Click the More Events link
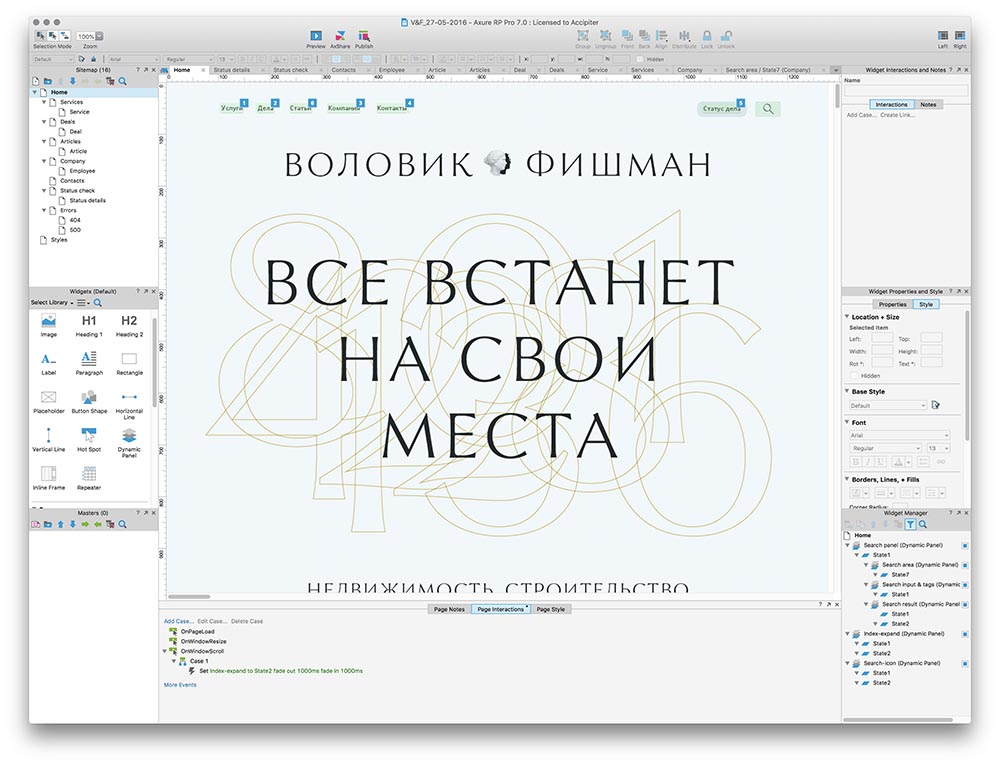This screenshot has width=1000, height=765. click(178, 685)
